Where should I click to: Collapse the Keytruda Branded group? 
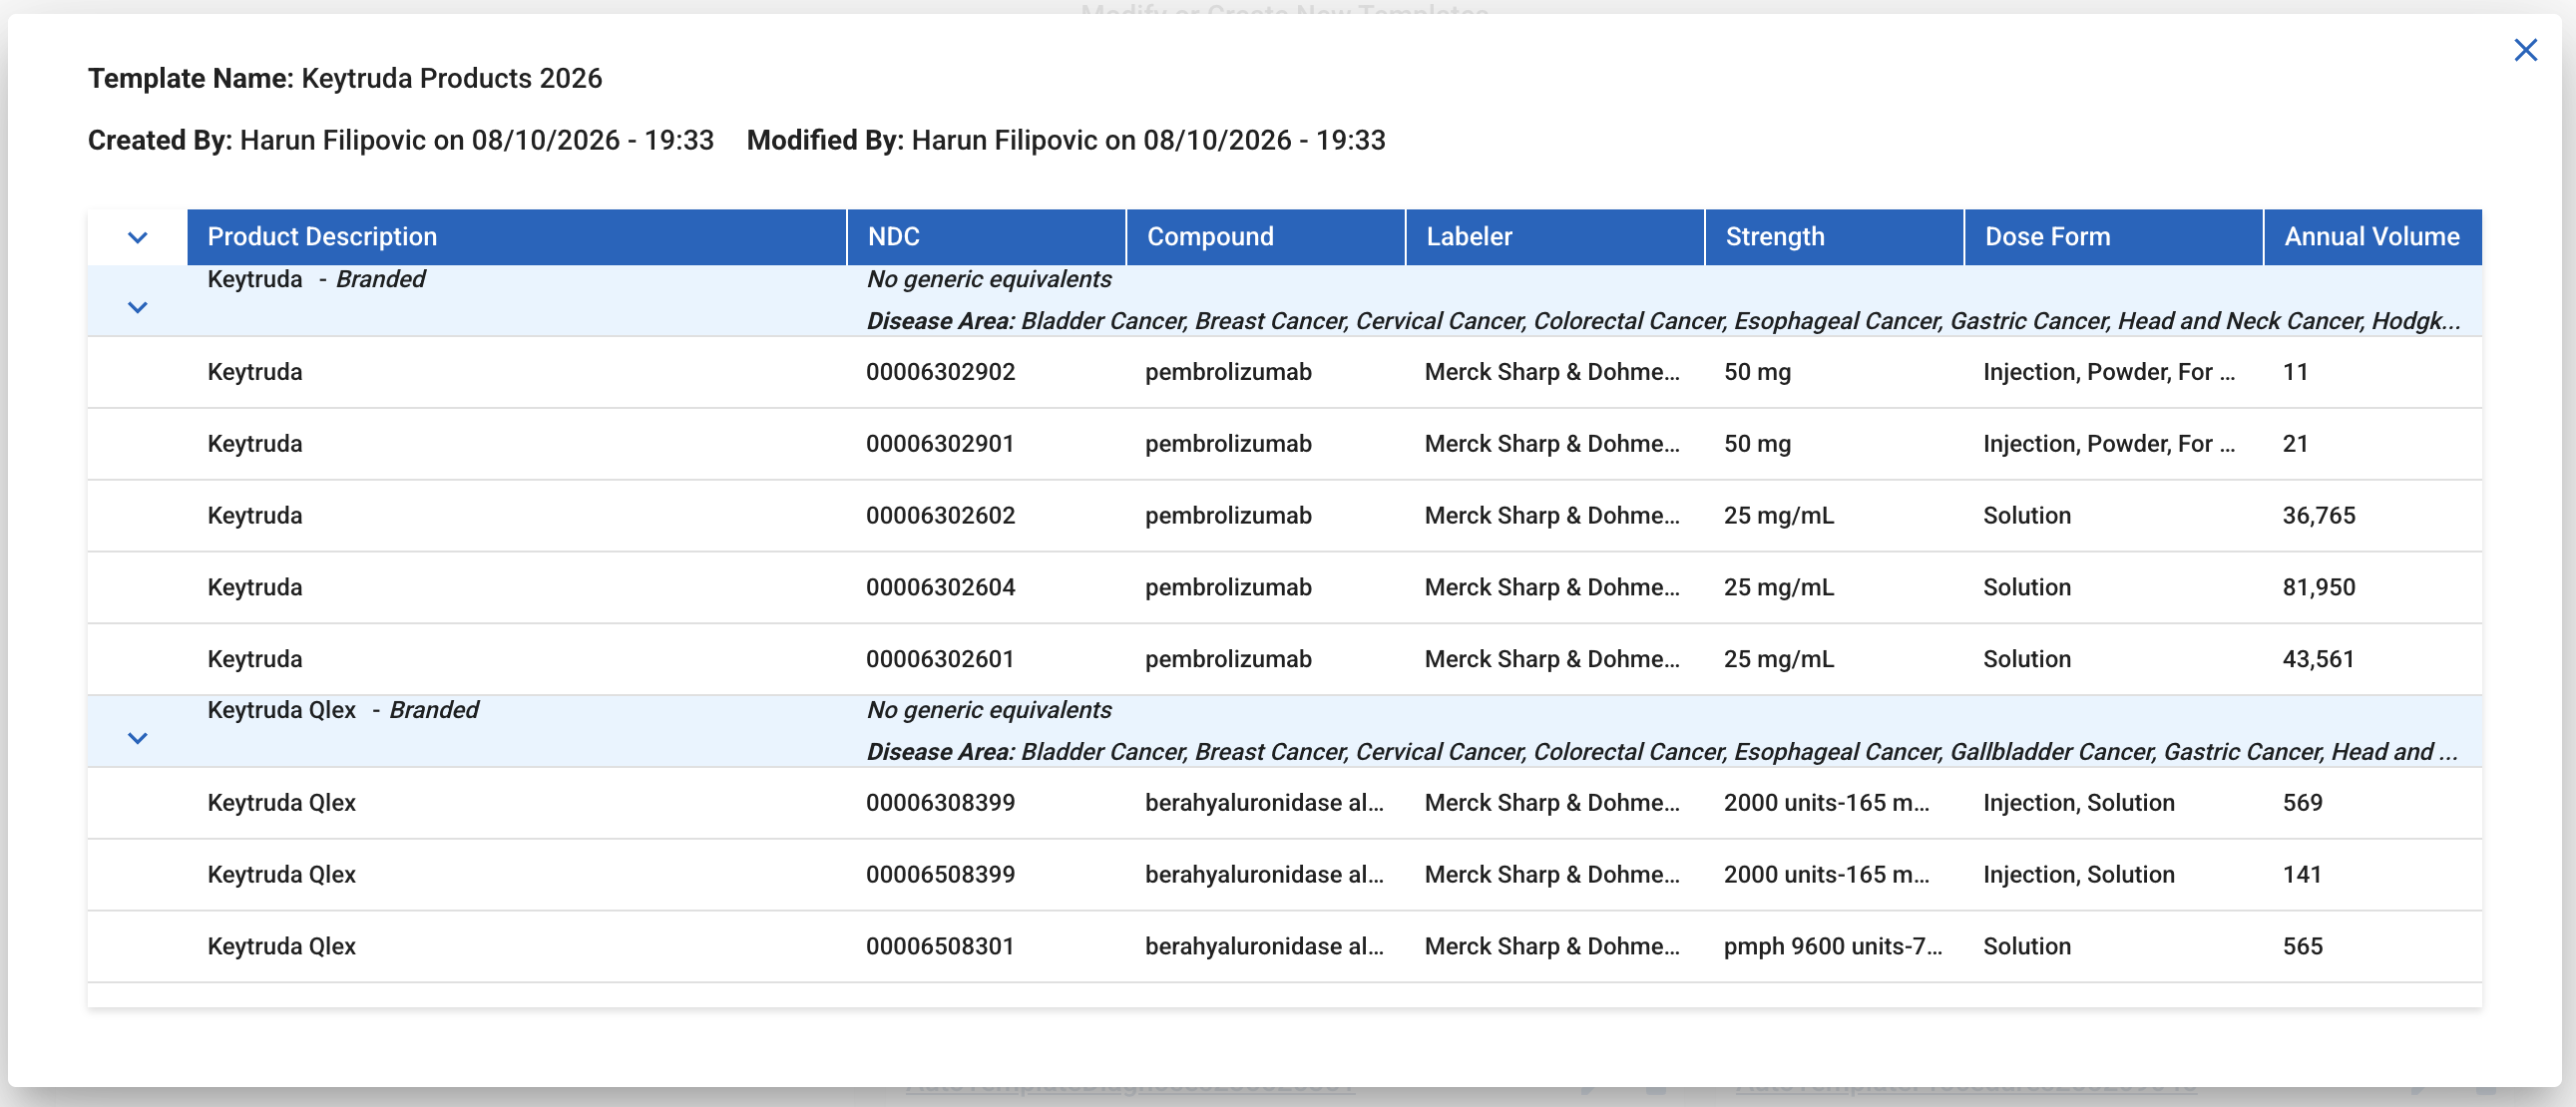(x=138, y=307)
